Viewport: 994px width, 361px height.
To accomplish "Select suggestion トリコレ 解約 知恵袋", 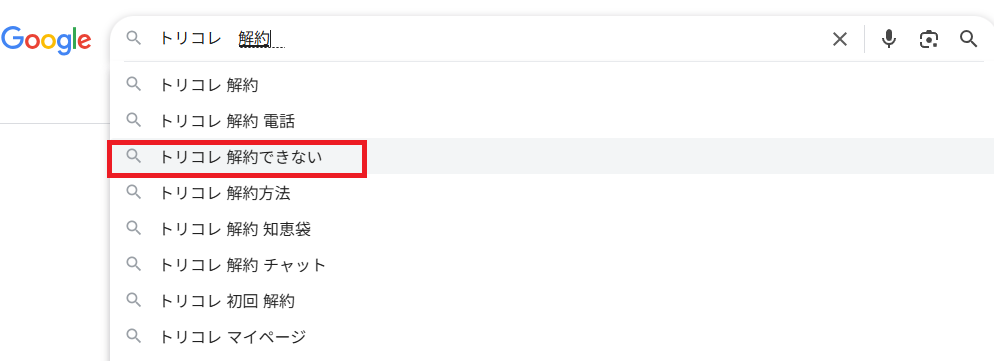I will [550, 229].
